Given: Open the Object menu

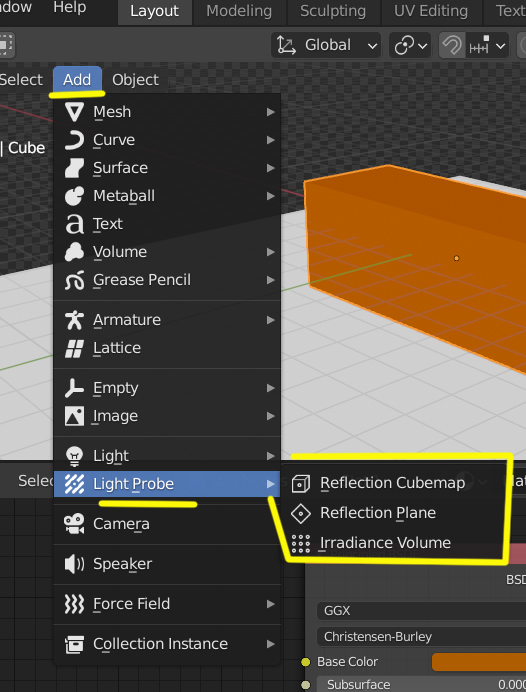Looking at the screenshot, I should tap(135, 80).
